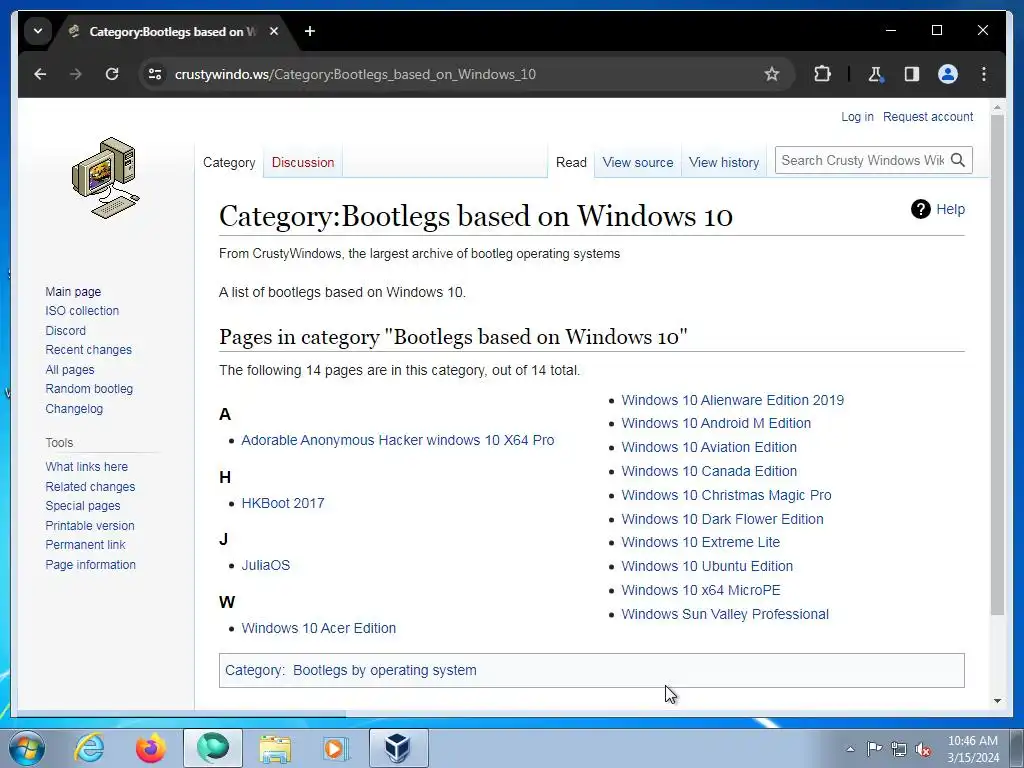Image resolution: width=1024 pixels, height=768 pixels.
Task: Click Bootlegs by operating system category
Action: [x=385, y=671]
